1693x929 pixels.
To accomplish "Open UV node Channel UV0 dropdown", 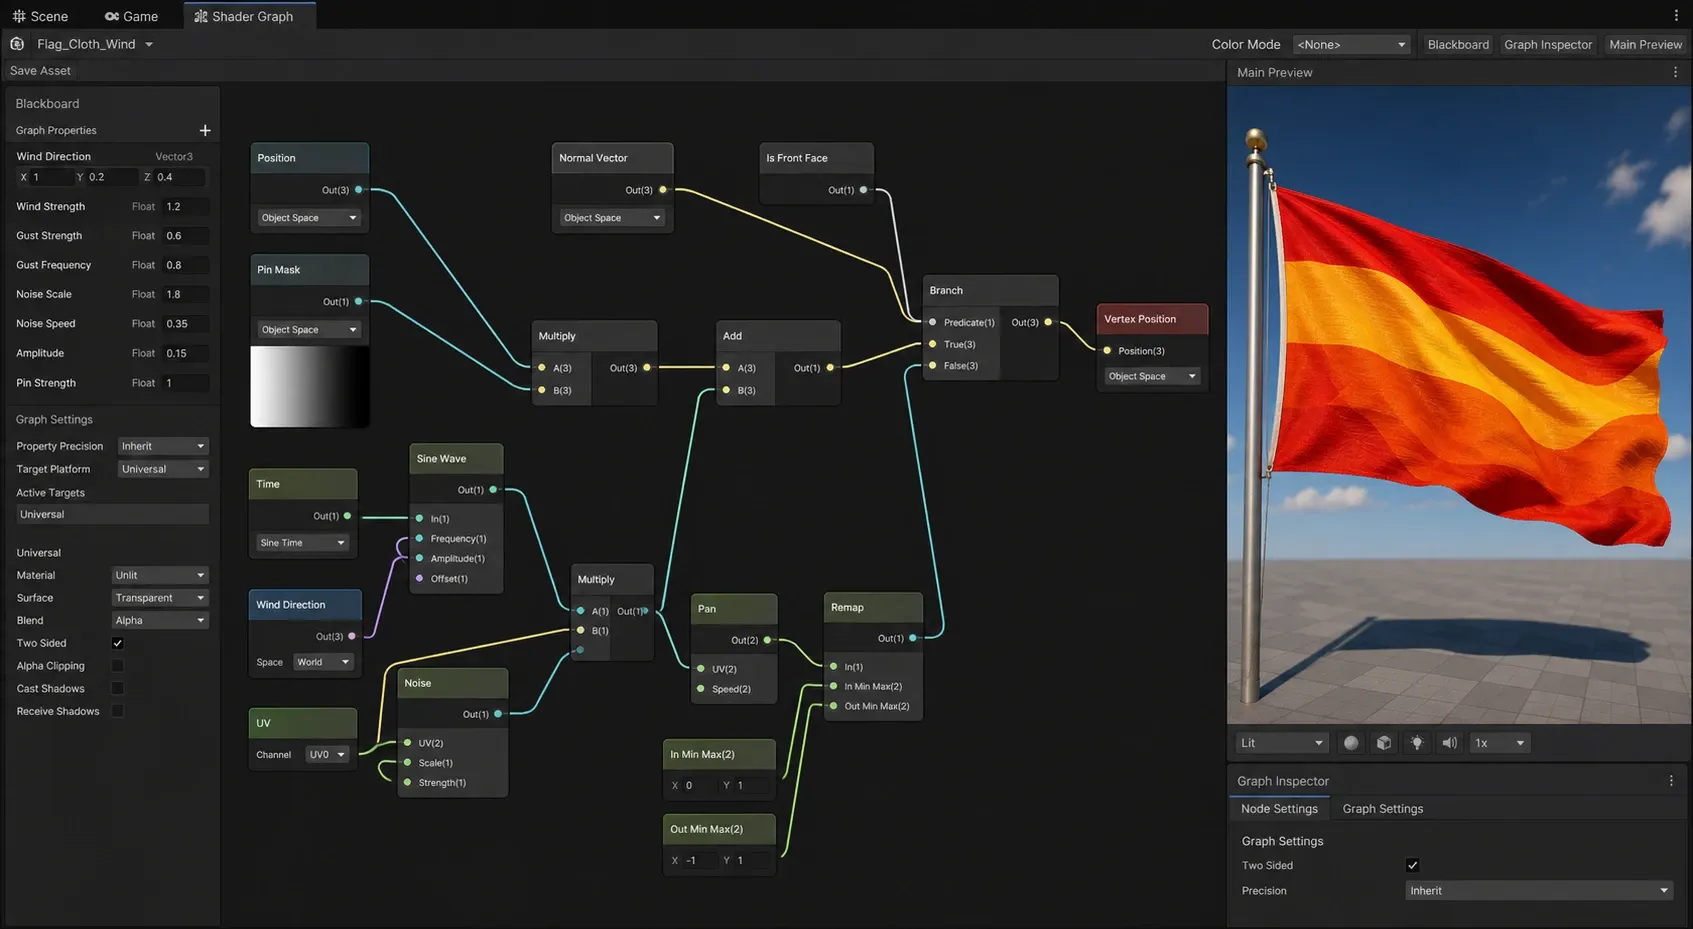I will click(x=327, y=755).
